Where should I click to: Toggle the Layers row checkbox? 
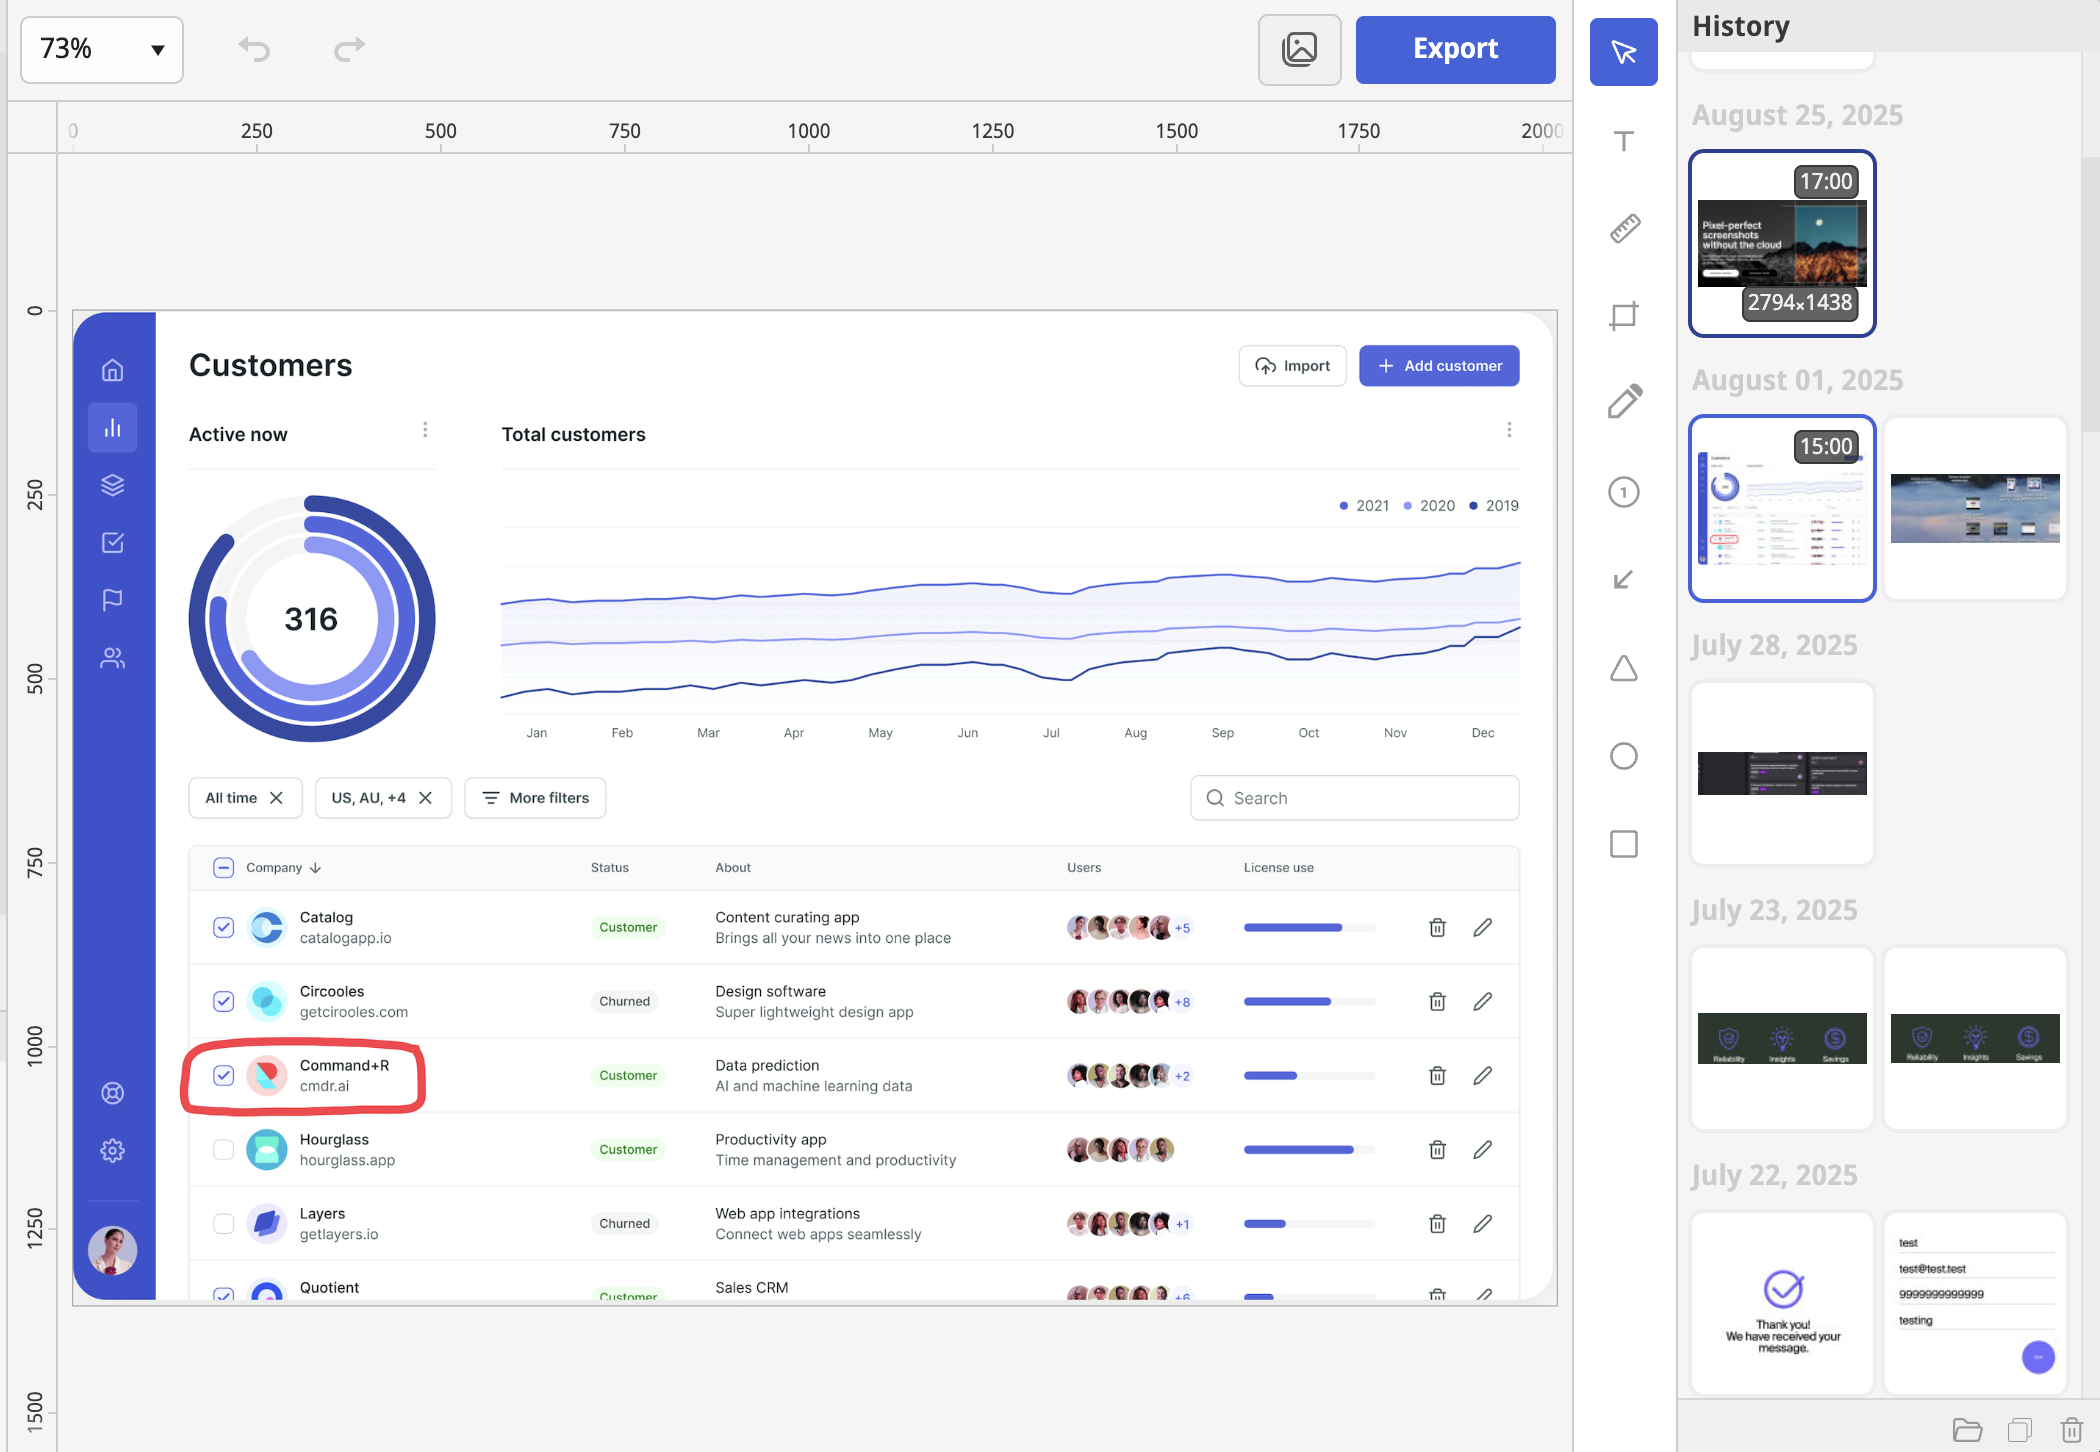tap(223, 1224)
